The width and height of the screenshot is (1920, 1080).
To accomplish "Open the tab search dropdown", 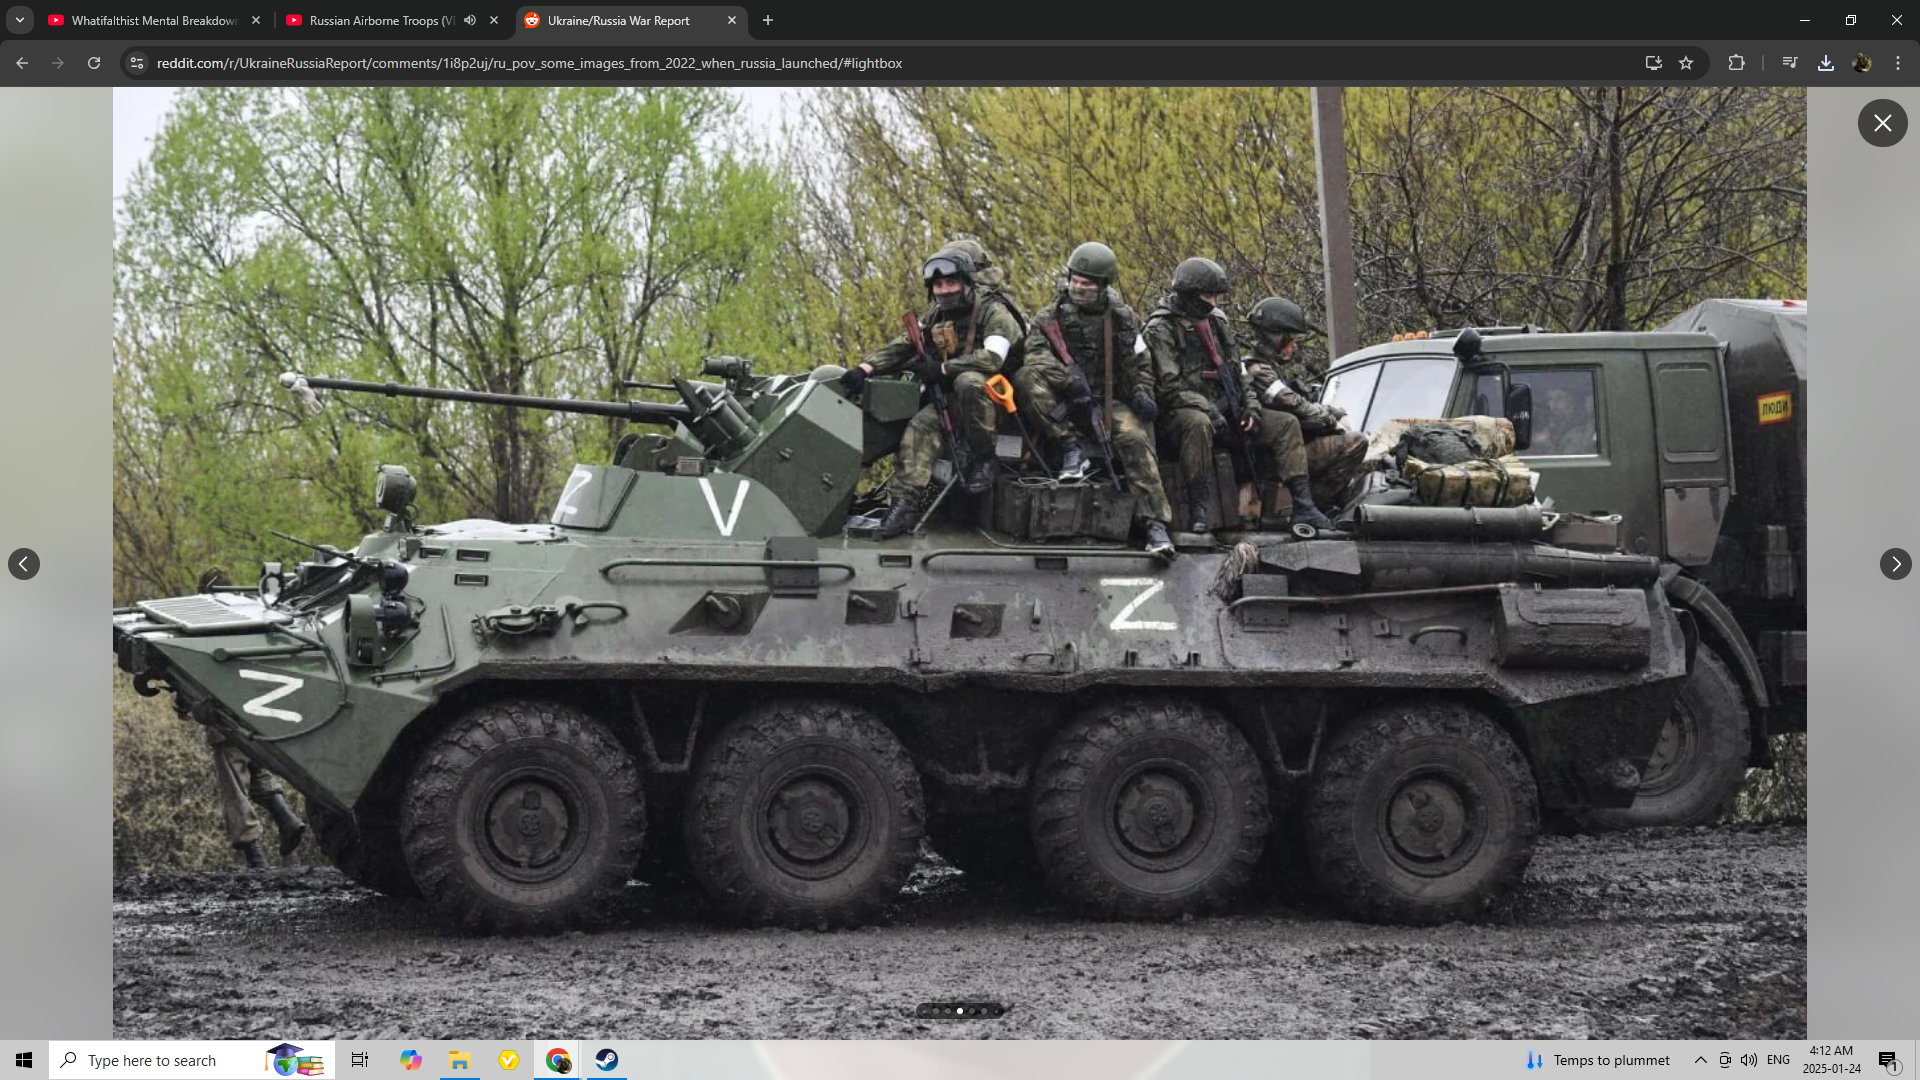I will click(20, 20).
